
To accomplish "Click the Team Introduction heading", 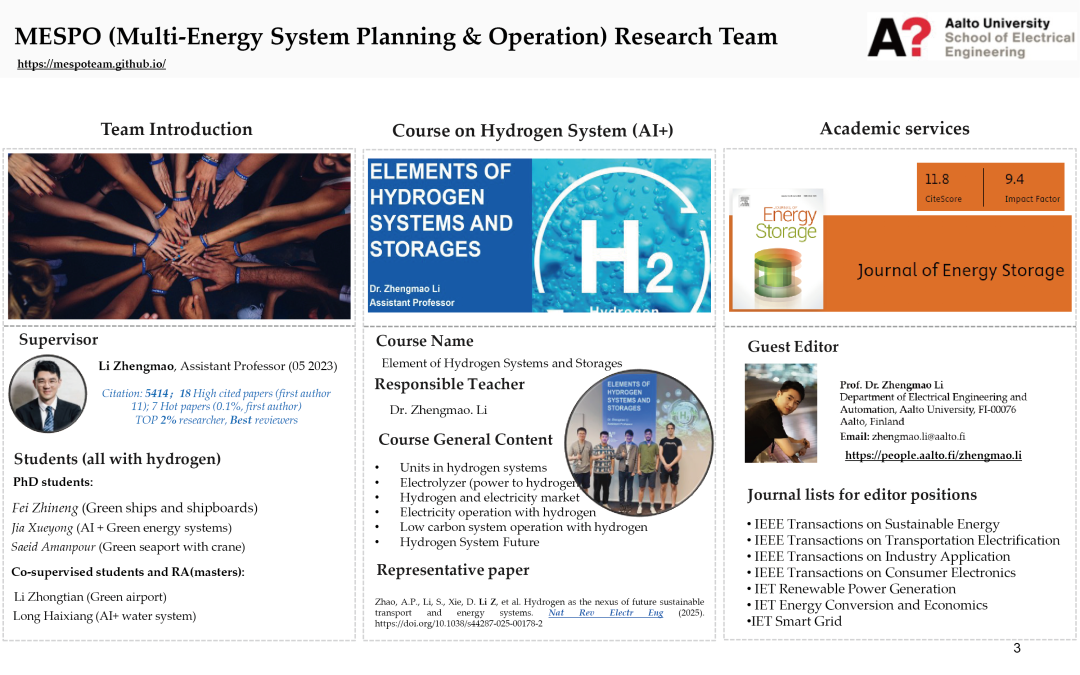I will point(176,129).
